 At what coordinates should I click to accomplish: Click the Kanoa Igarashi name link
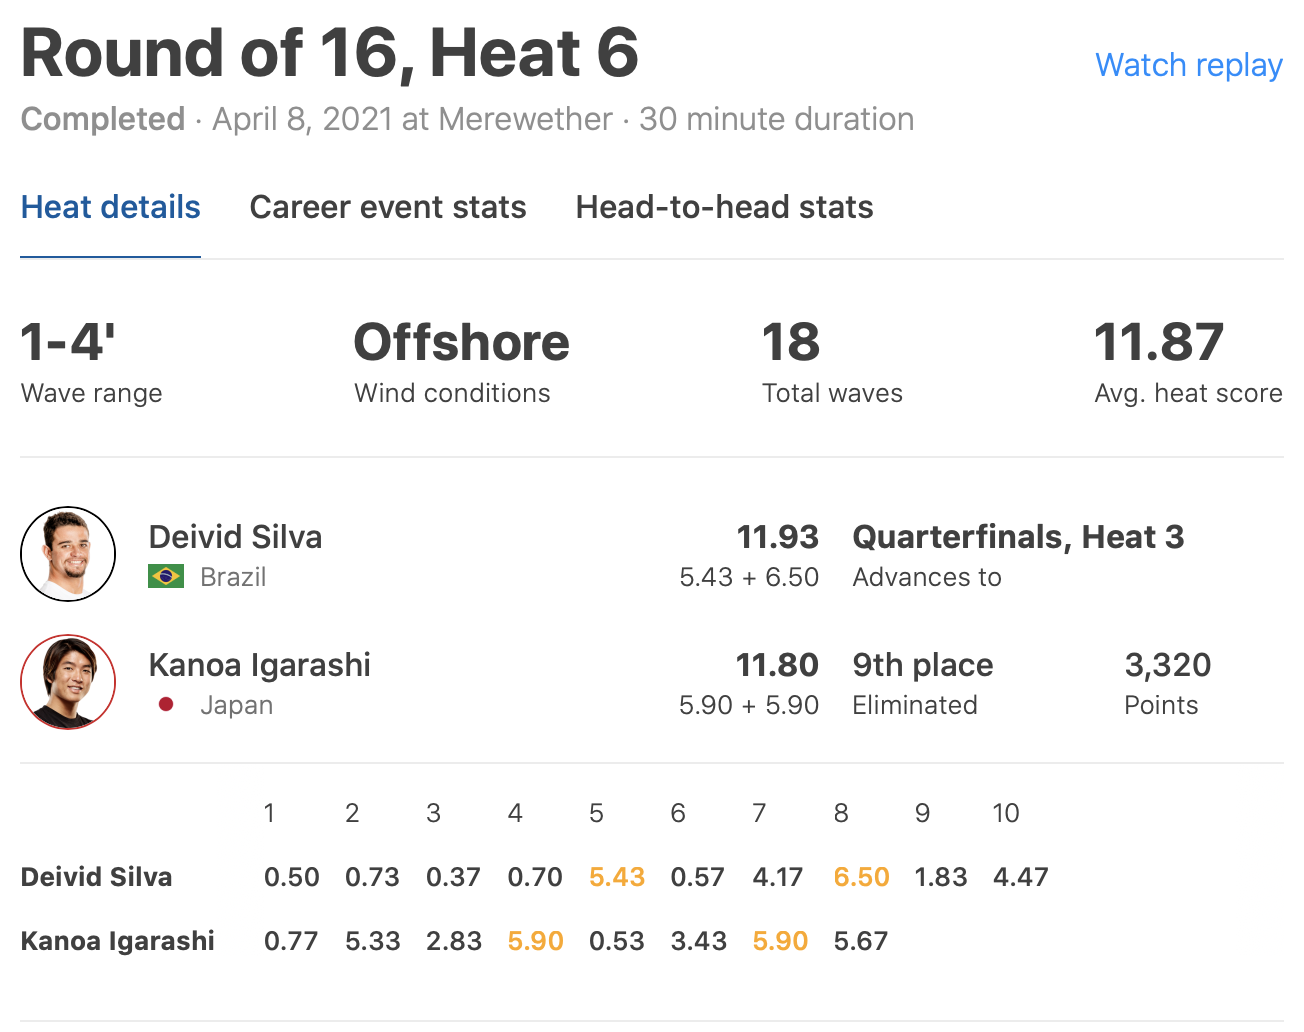pyautogui.click(x=259, y=665)
